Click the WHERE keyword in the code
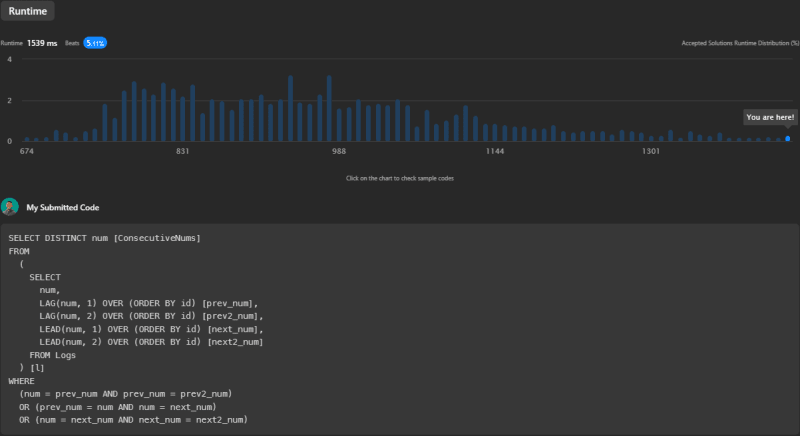The width and height of the screenshot is (800, 436). 21,381
